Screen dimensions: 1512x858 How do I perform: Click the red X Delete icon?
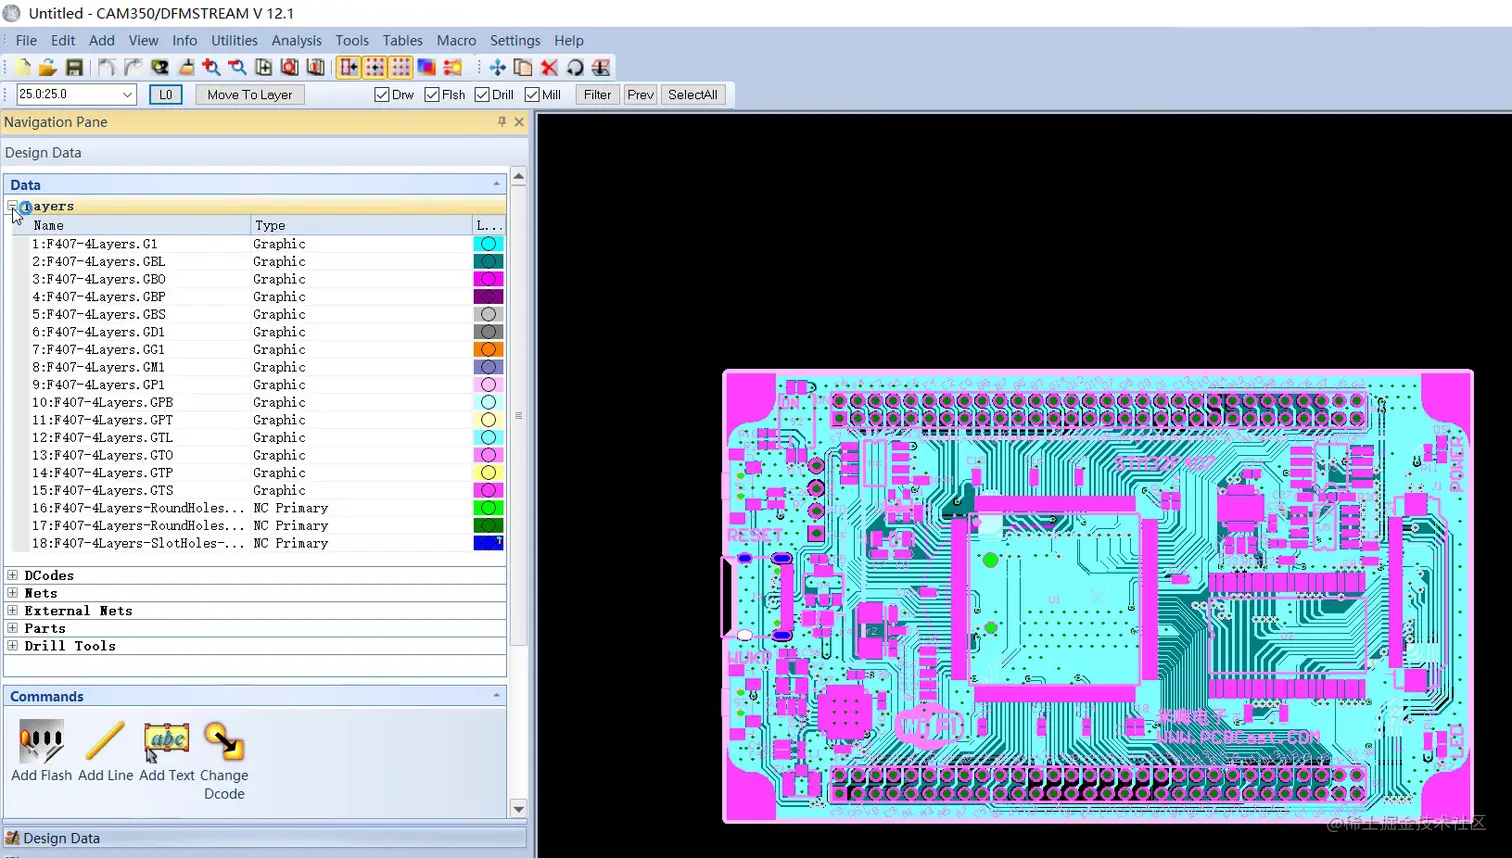549,67
